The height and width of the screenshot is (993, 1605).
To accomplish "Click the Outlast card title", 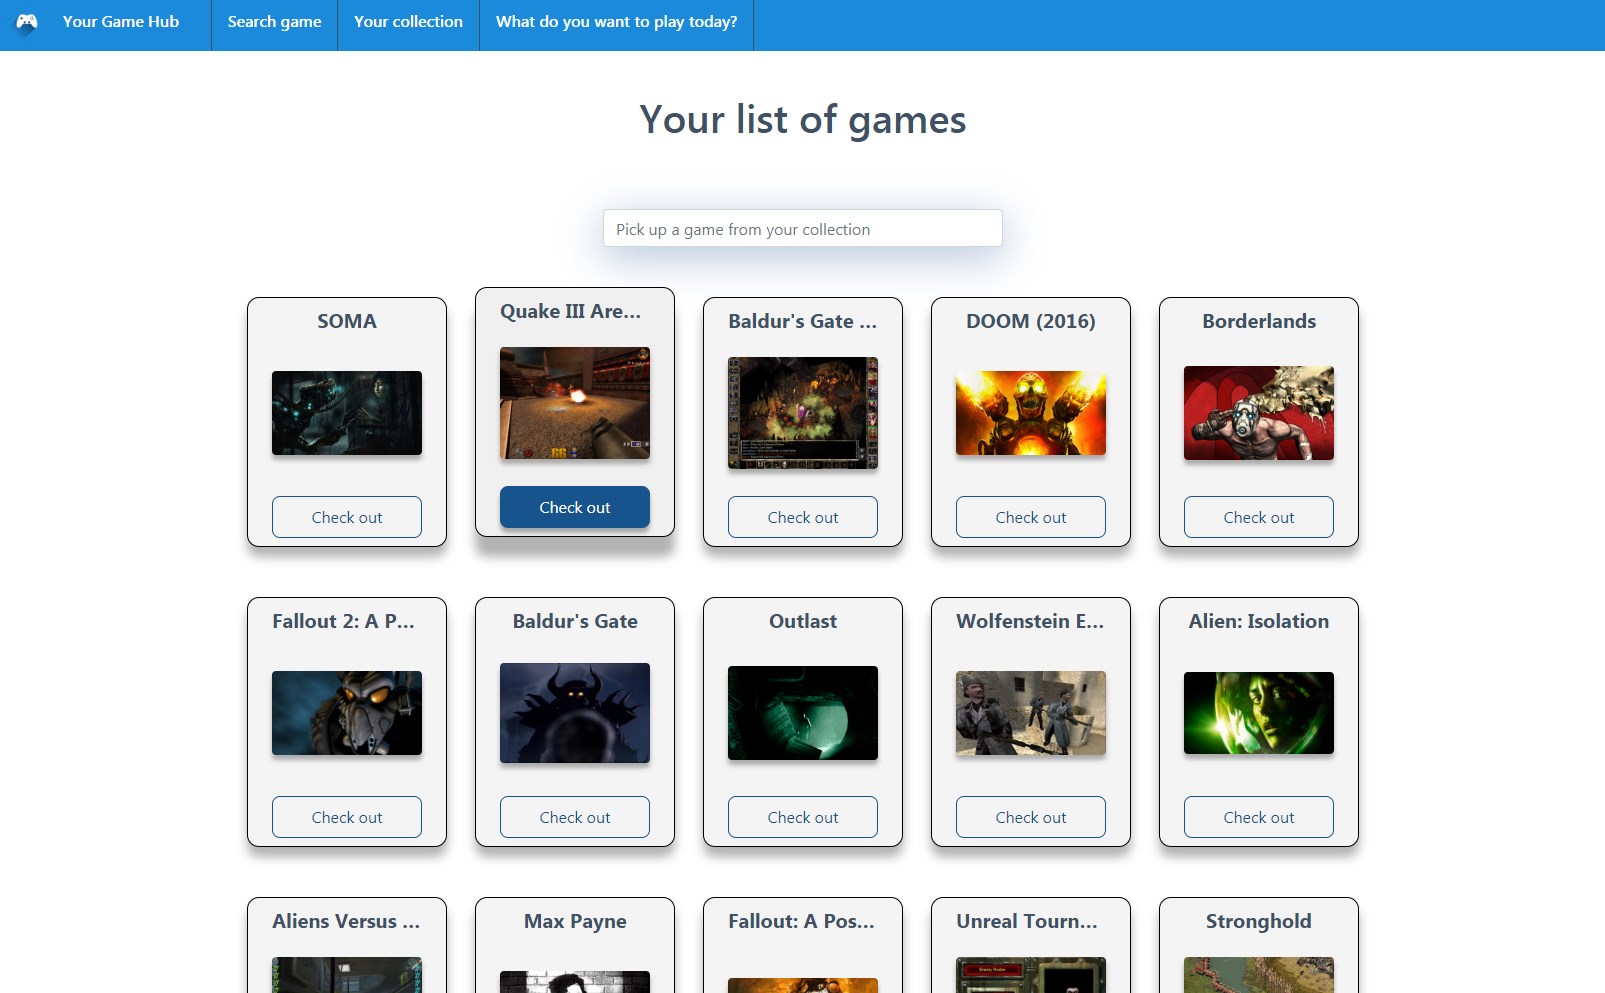I will (x=803, y=621).
